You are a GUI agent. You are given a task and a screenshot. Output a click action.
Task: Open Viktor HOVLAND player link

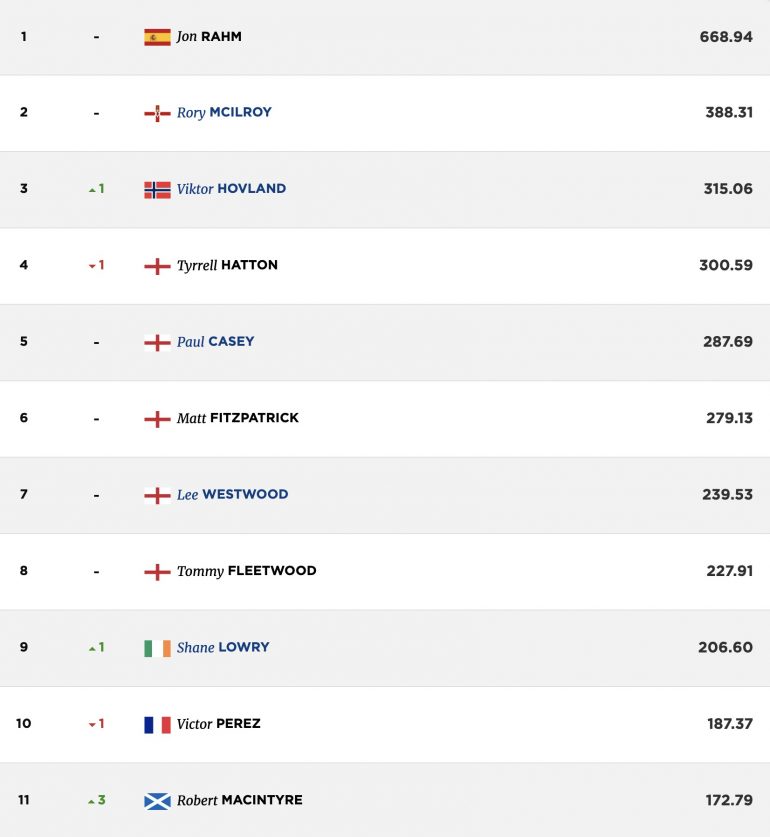coord(231,189)
